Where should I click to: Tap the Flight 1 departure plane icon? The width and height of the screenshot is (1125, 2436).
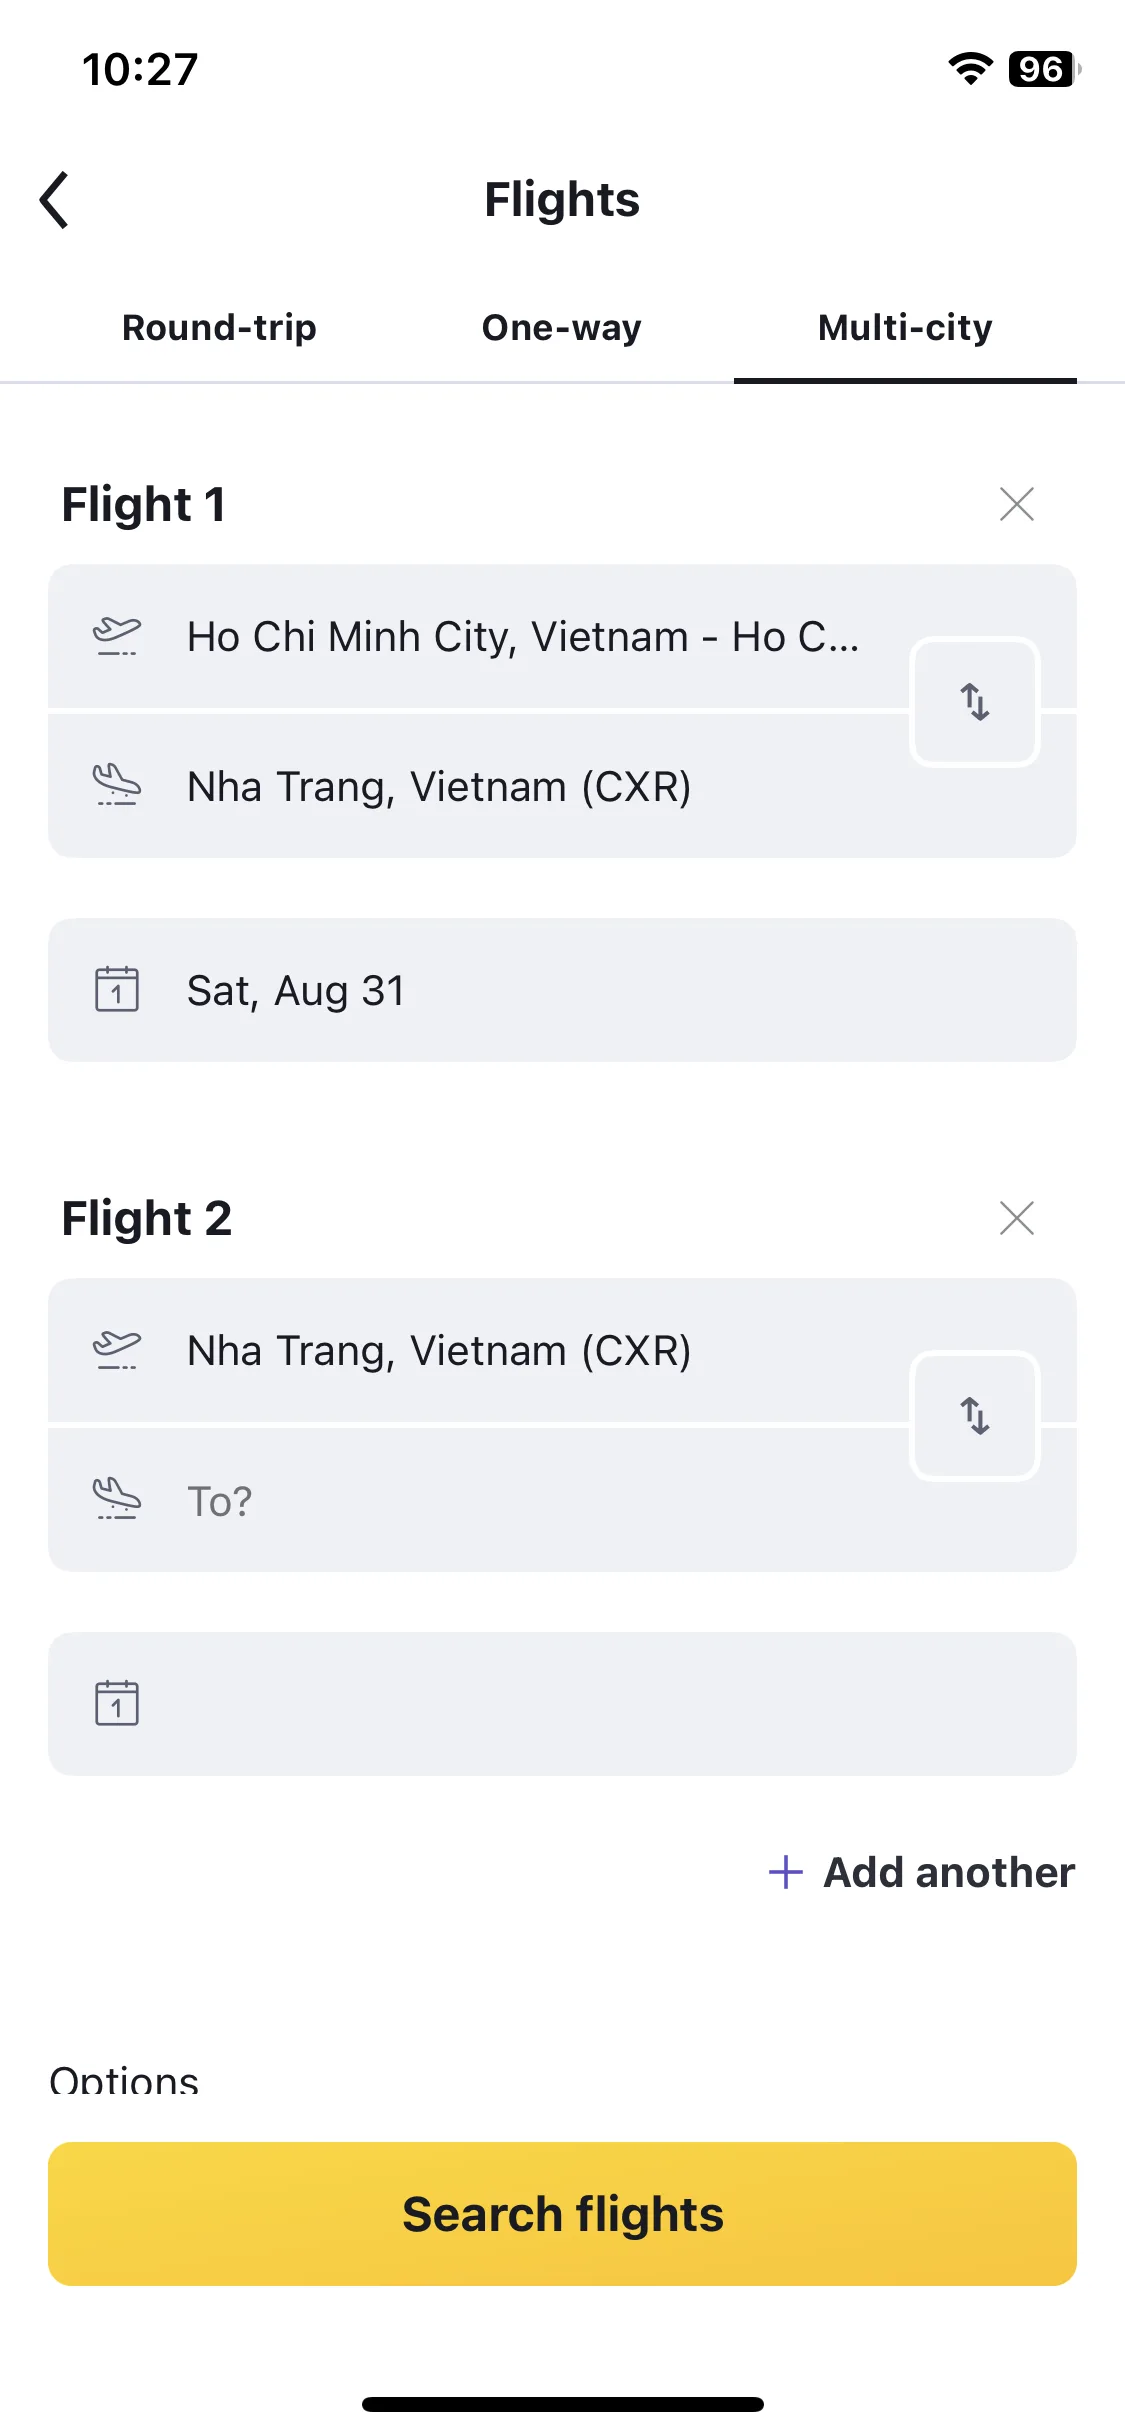click(x=117, y=636)
